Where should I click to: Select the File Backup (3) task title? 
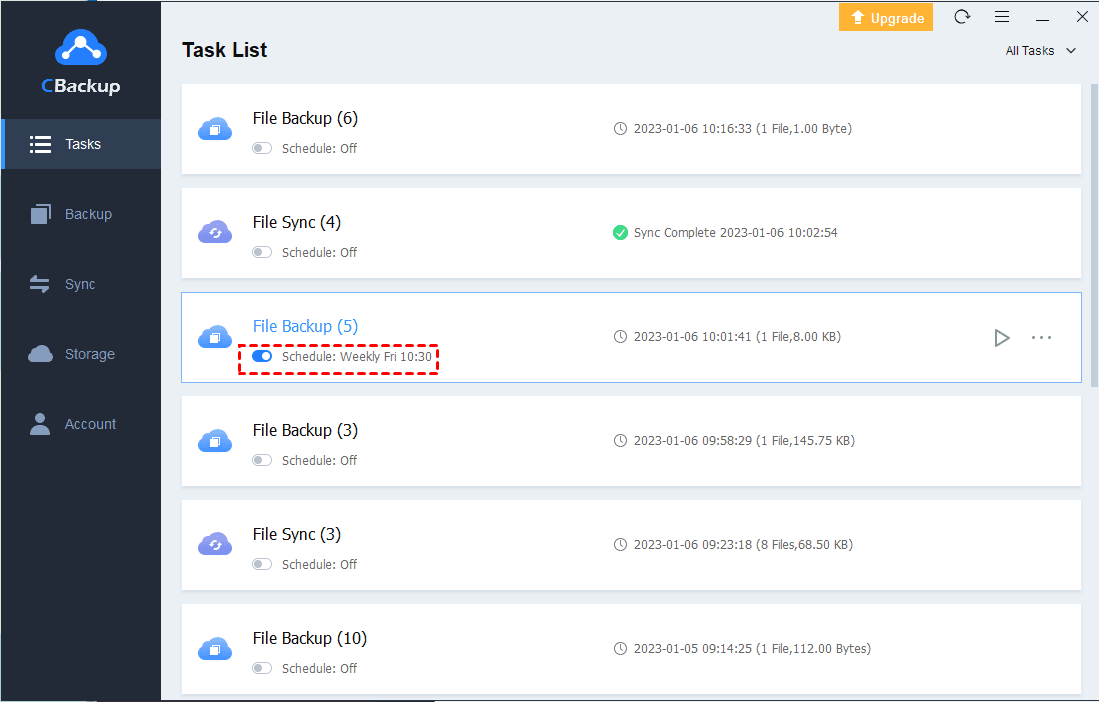(305, 430)
